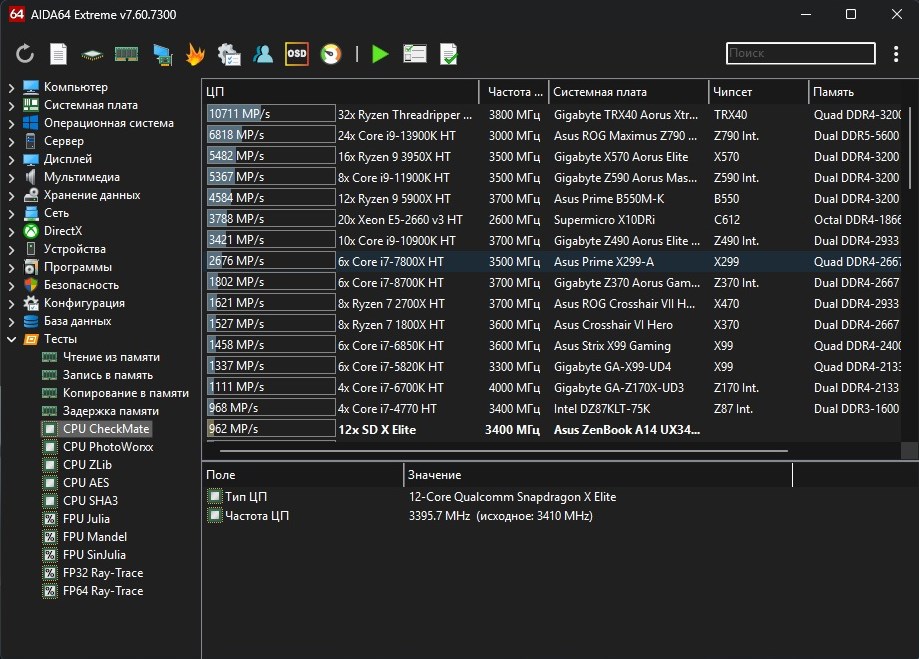
Task: Open the flame stability test icon
Action: [x=195, y=54]
